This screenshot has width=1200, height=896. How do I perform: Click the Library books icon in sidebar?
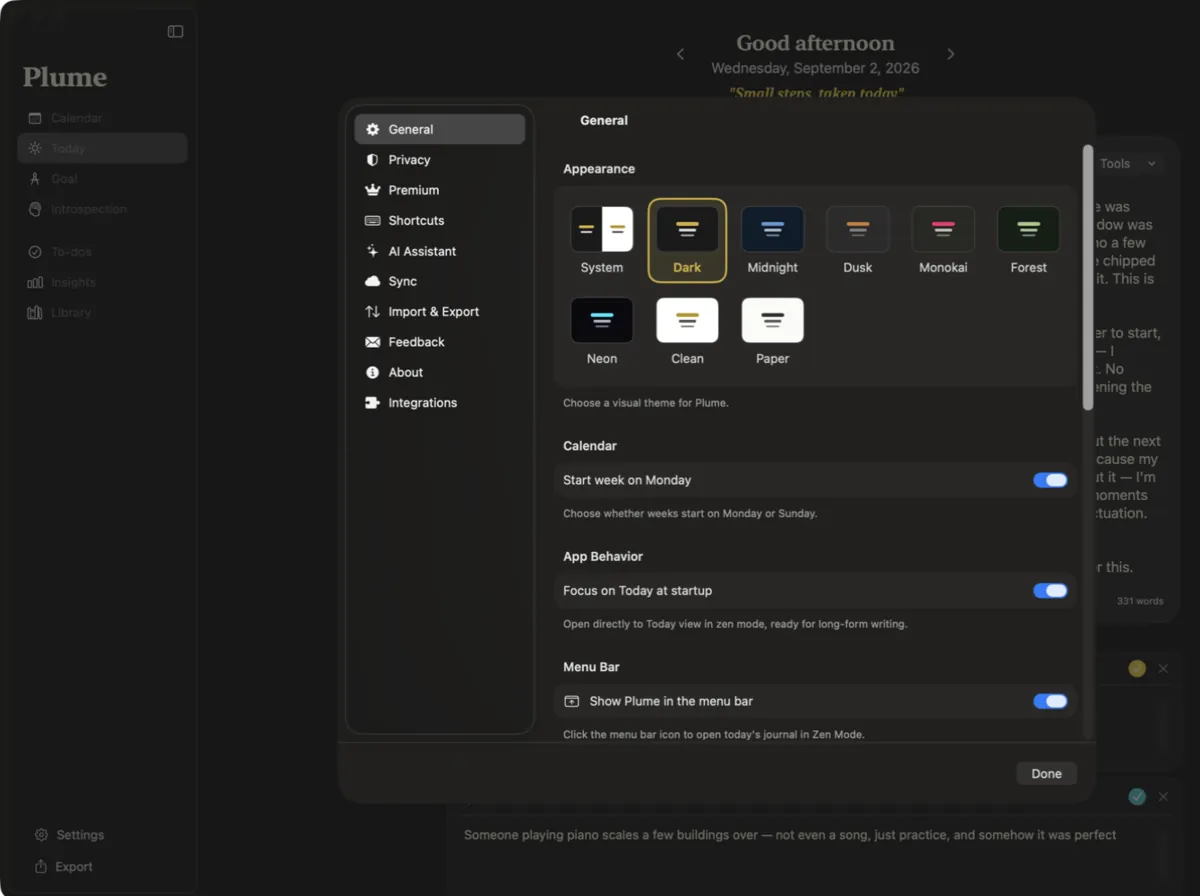point(35,312)
